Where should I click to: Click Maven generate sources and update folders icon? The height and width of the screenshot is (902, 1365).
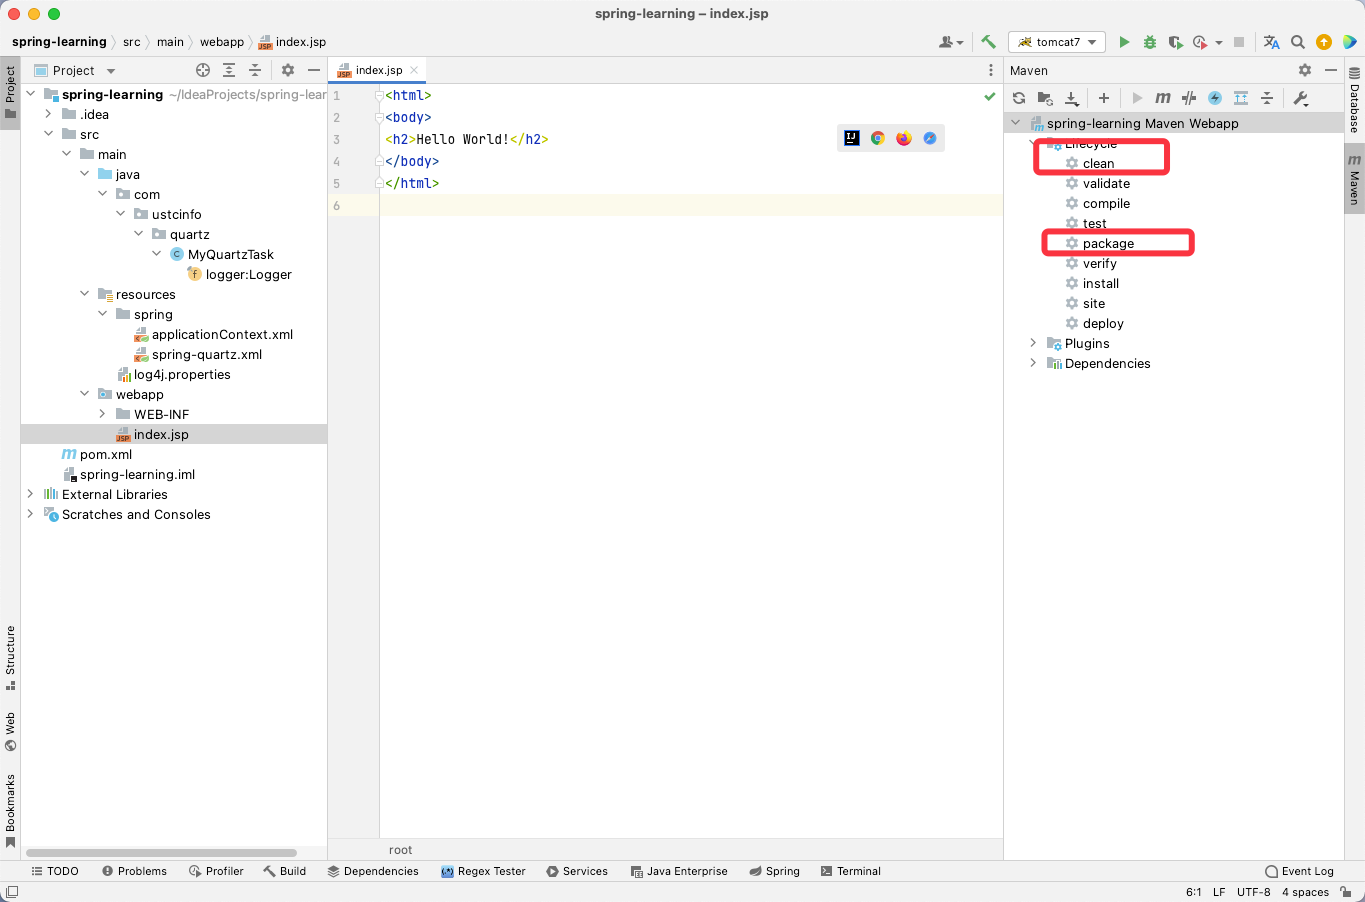1045,98
